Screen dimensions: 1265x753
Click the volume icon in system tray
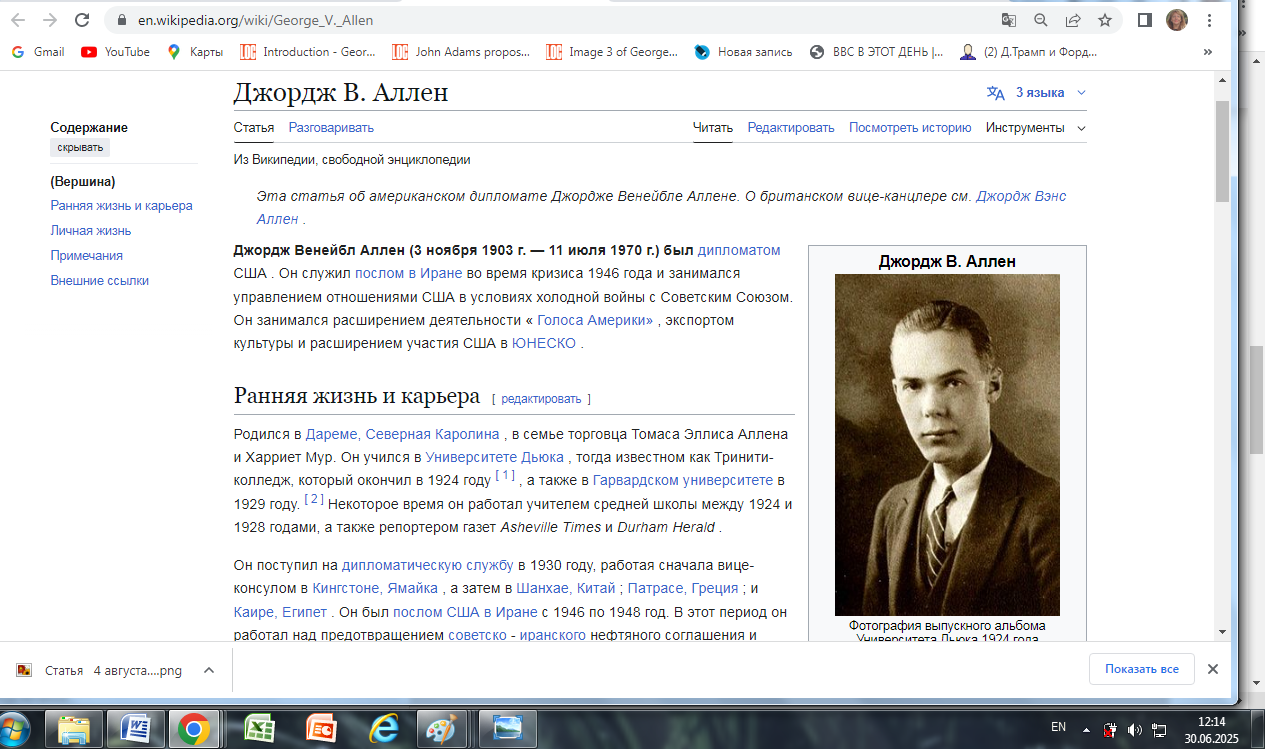pos(1134,729)
